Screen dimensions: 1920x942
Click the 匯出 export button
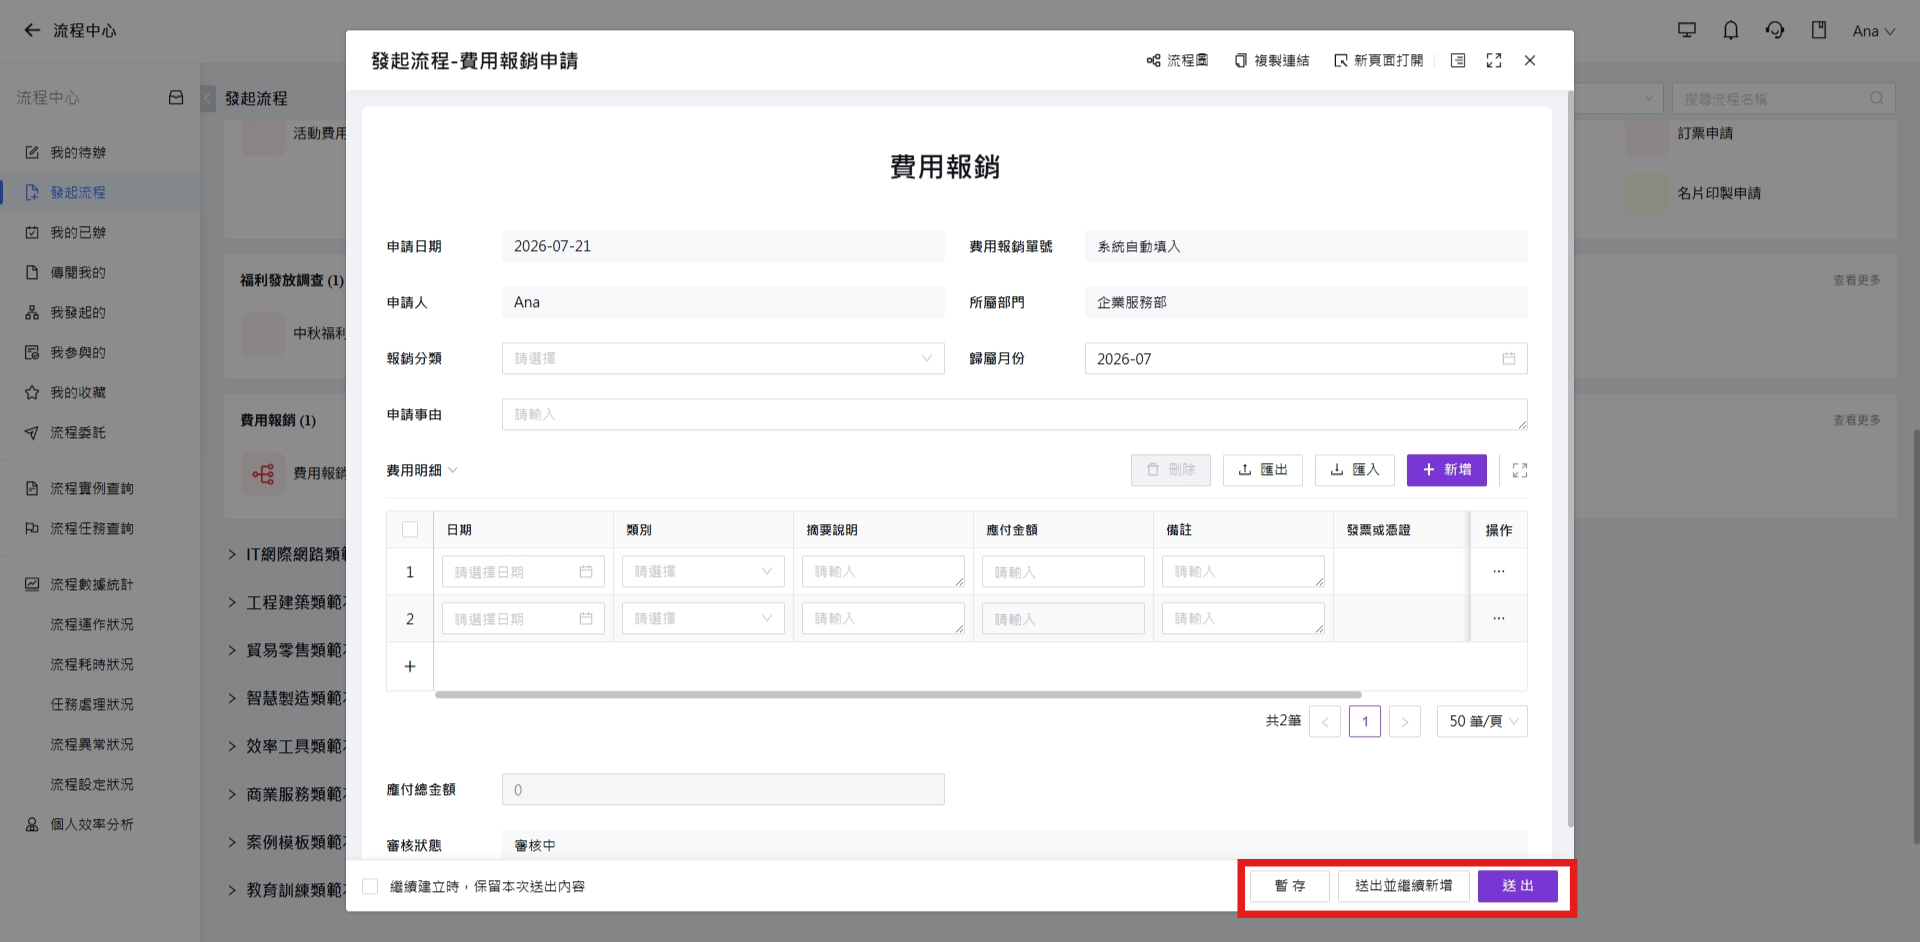pos(1263,470)
